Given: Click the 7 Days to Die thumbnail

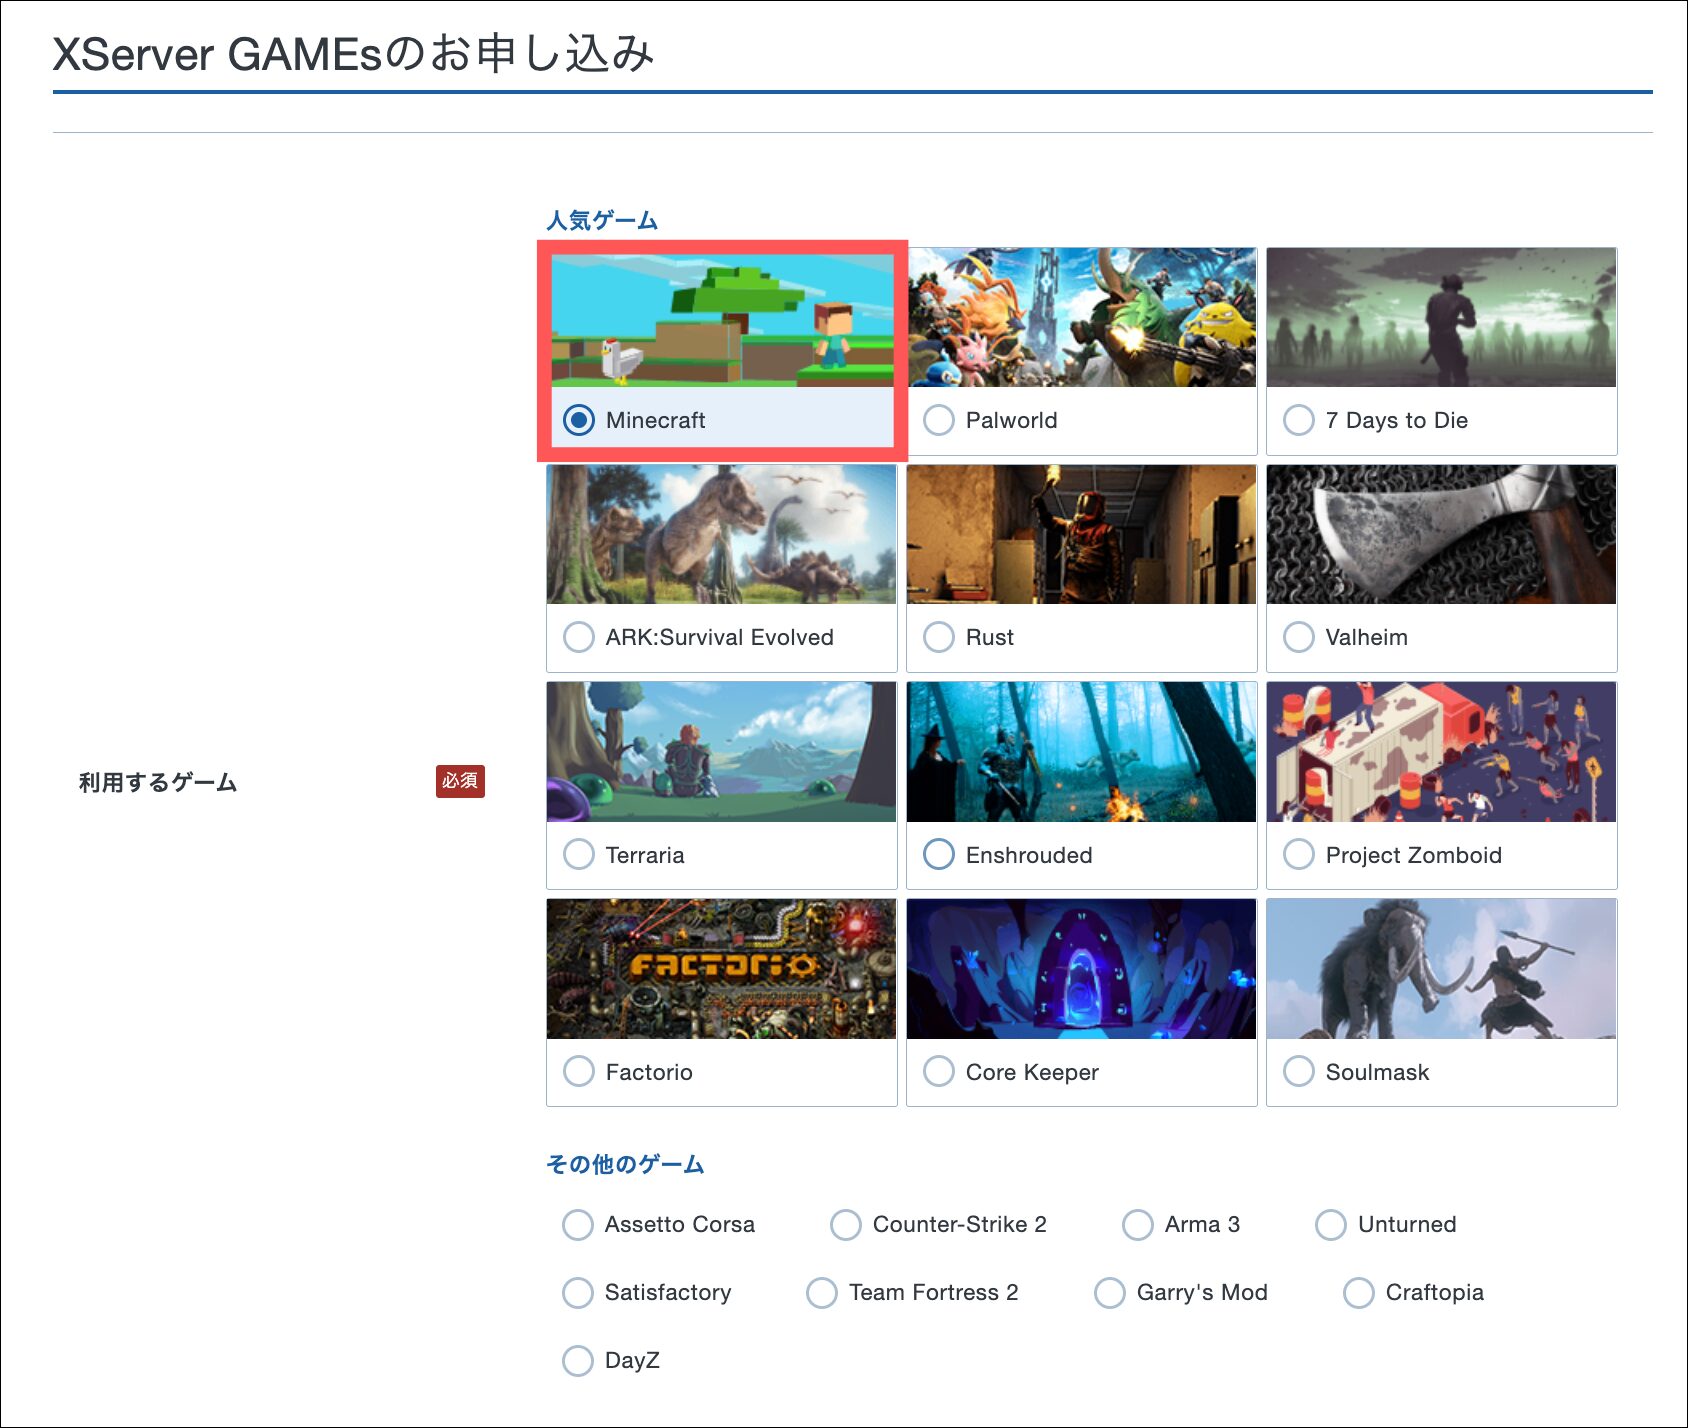Looking at the screenshot, I should tap(1441, 317).
